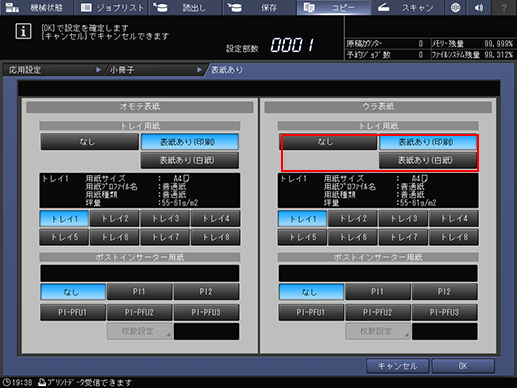This screenshot has height=388, width=517.
Task: Select PI-PFU2 for ウラ表紙
Action: point(378,312)
